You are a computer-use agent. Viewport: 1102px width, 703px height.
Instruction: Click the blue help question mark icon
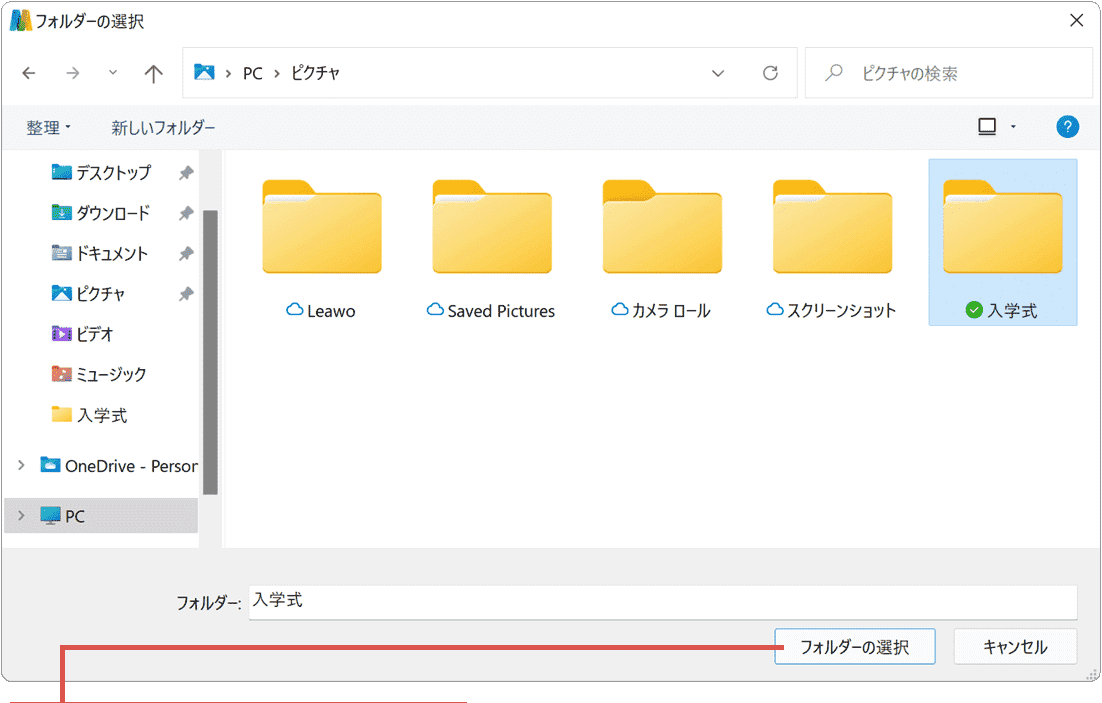pyautogui.click(x=1067, y=127)
